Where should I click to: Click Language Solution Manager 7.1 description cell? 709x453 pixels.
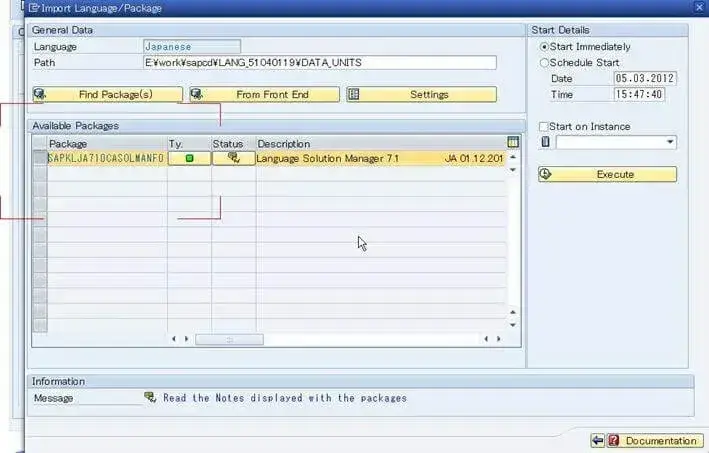tap(380, 158)
